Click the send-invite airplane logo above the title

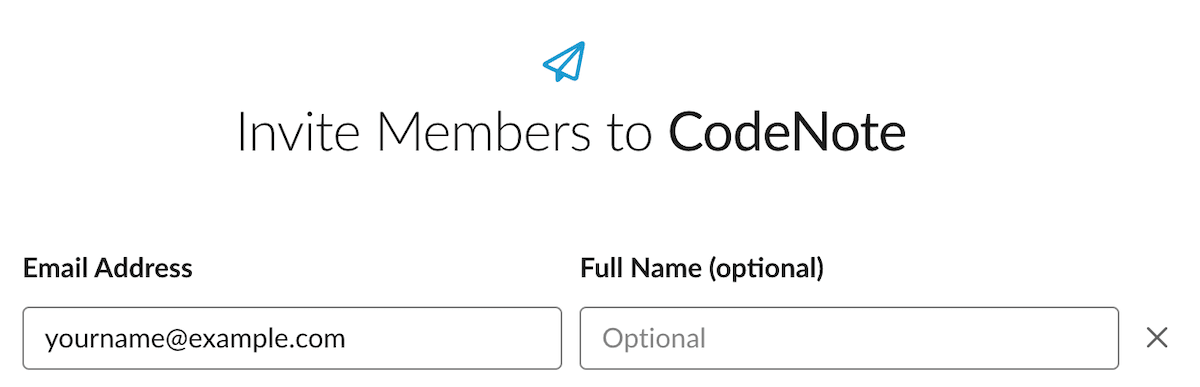[564, 61]
